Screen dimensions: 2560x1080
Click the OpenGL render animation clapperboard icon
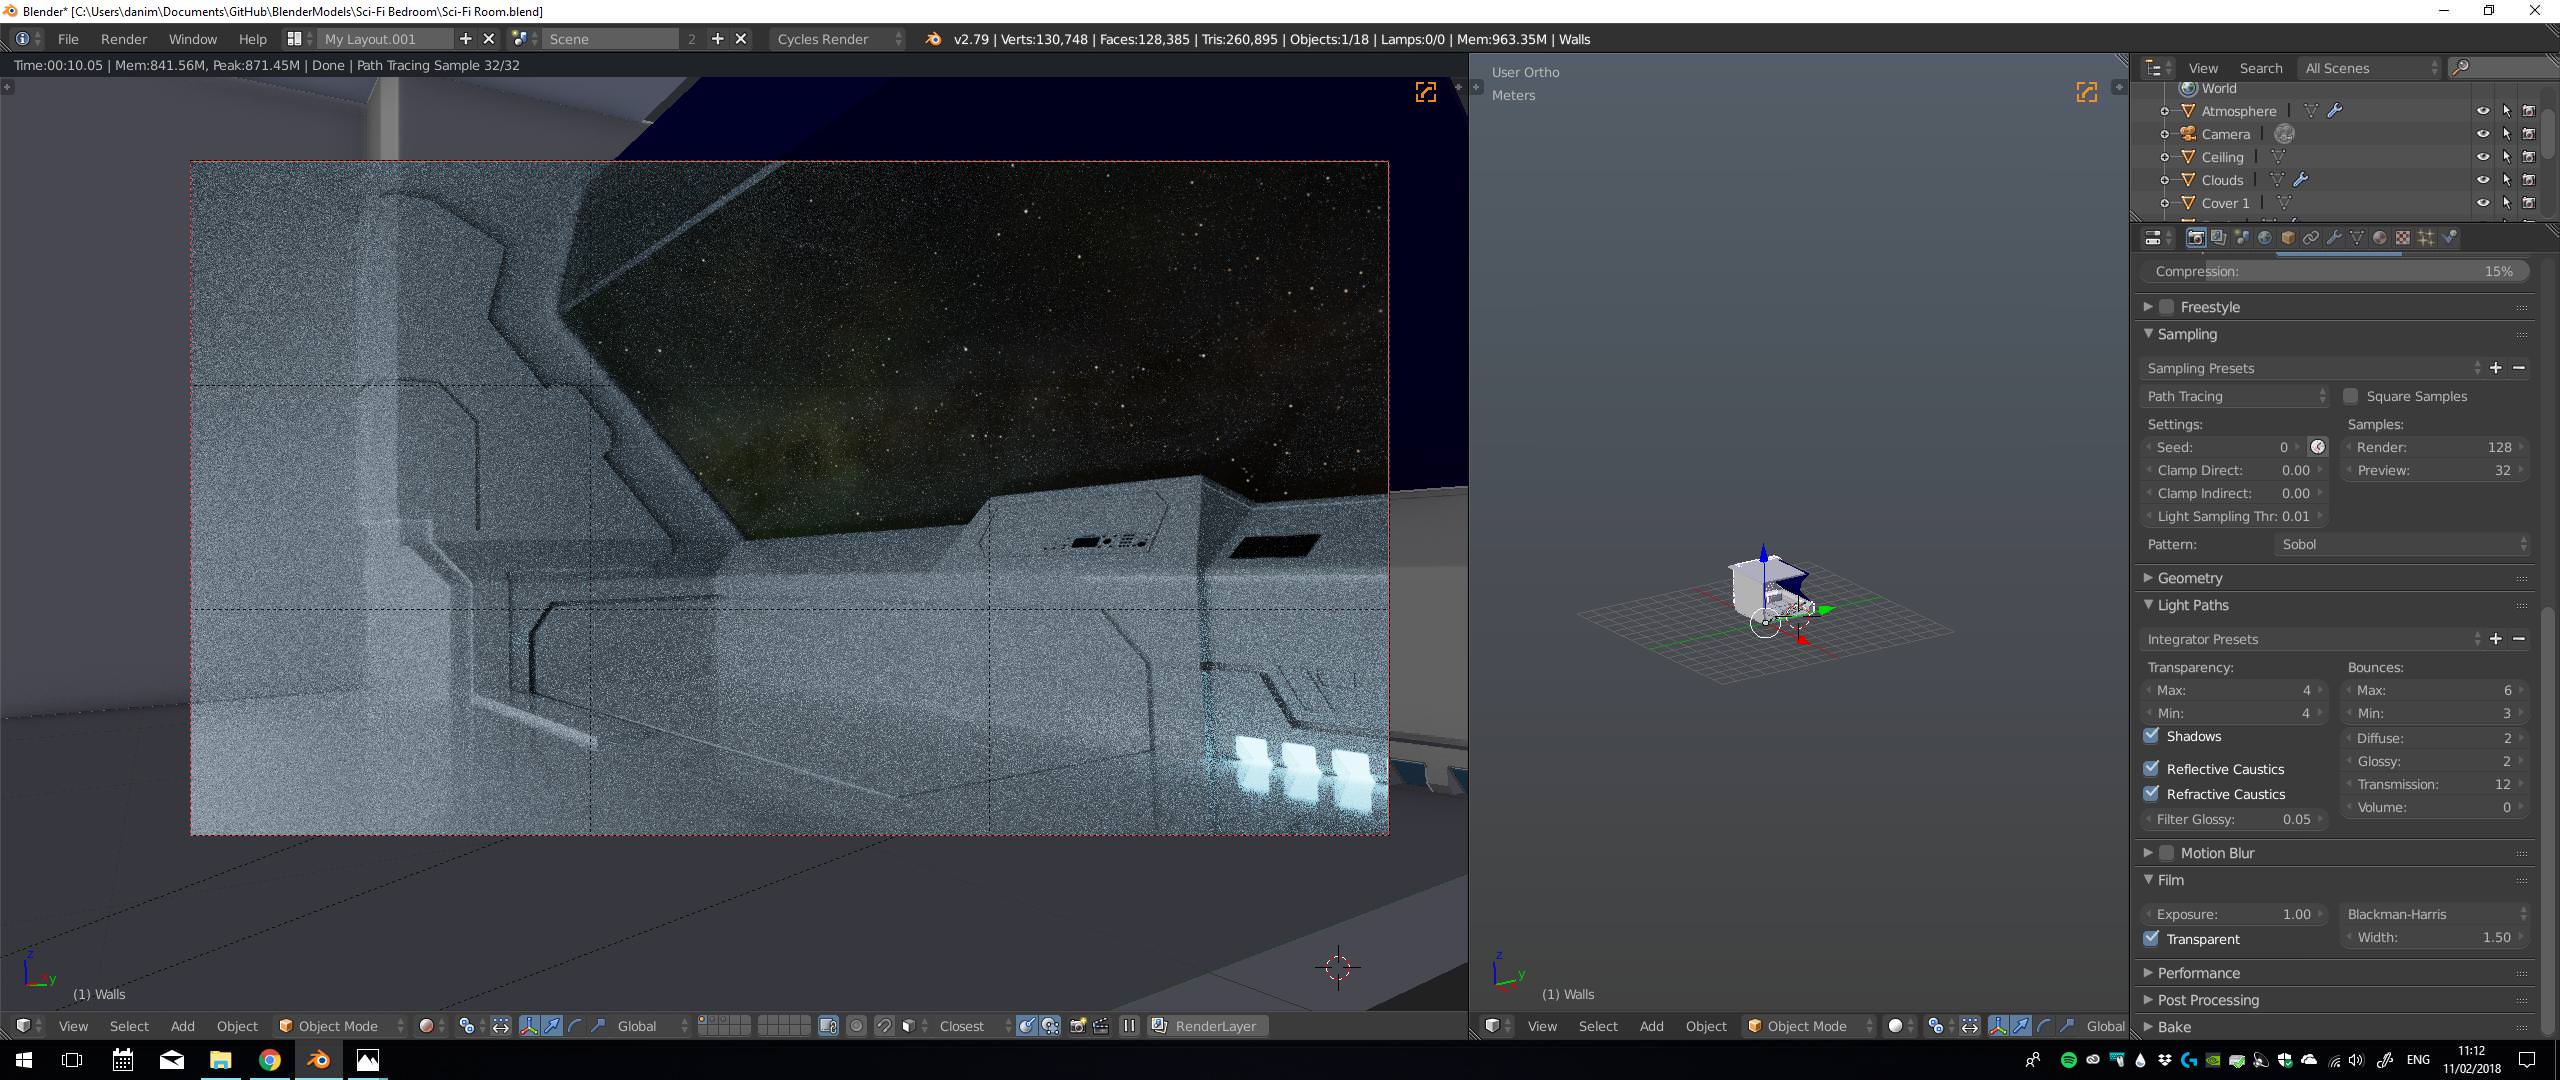(1100, 1026)
